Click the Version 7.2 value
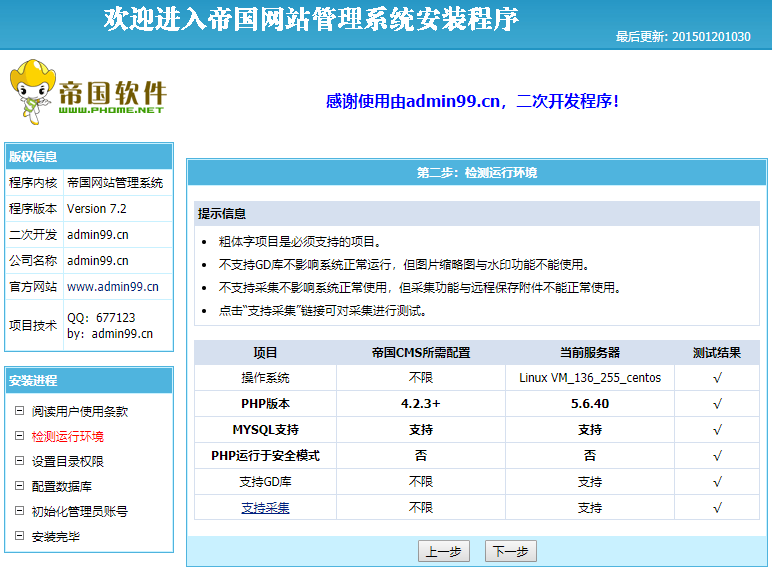772x569 pixels. tap(96, 209)
